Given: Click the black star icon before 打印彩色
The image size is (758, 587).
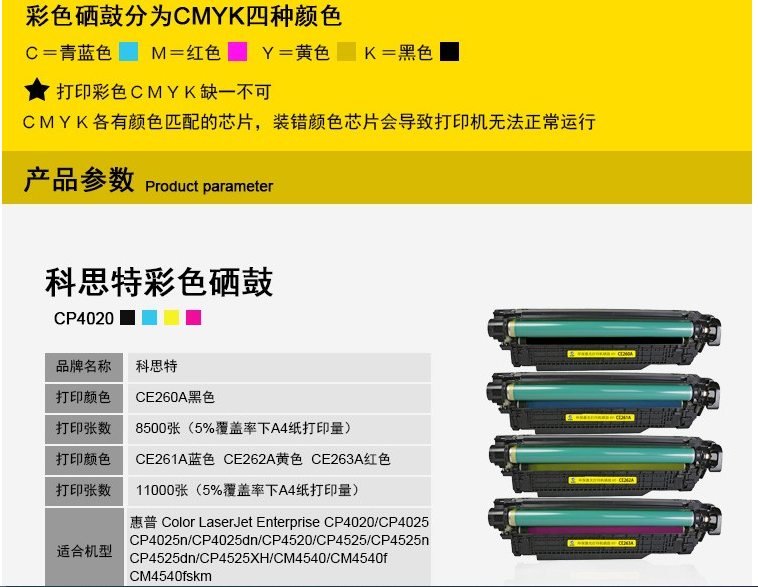Looking at the screenshot, I should pos(37,90).
